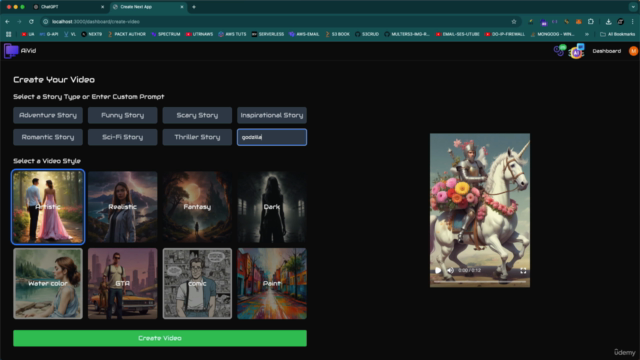This screenshot has height=360, width=640.
Task: Click the user avatar in AiVid header
Action: 633,51
